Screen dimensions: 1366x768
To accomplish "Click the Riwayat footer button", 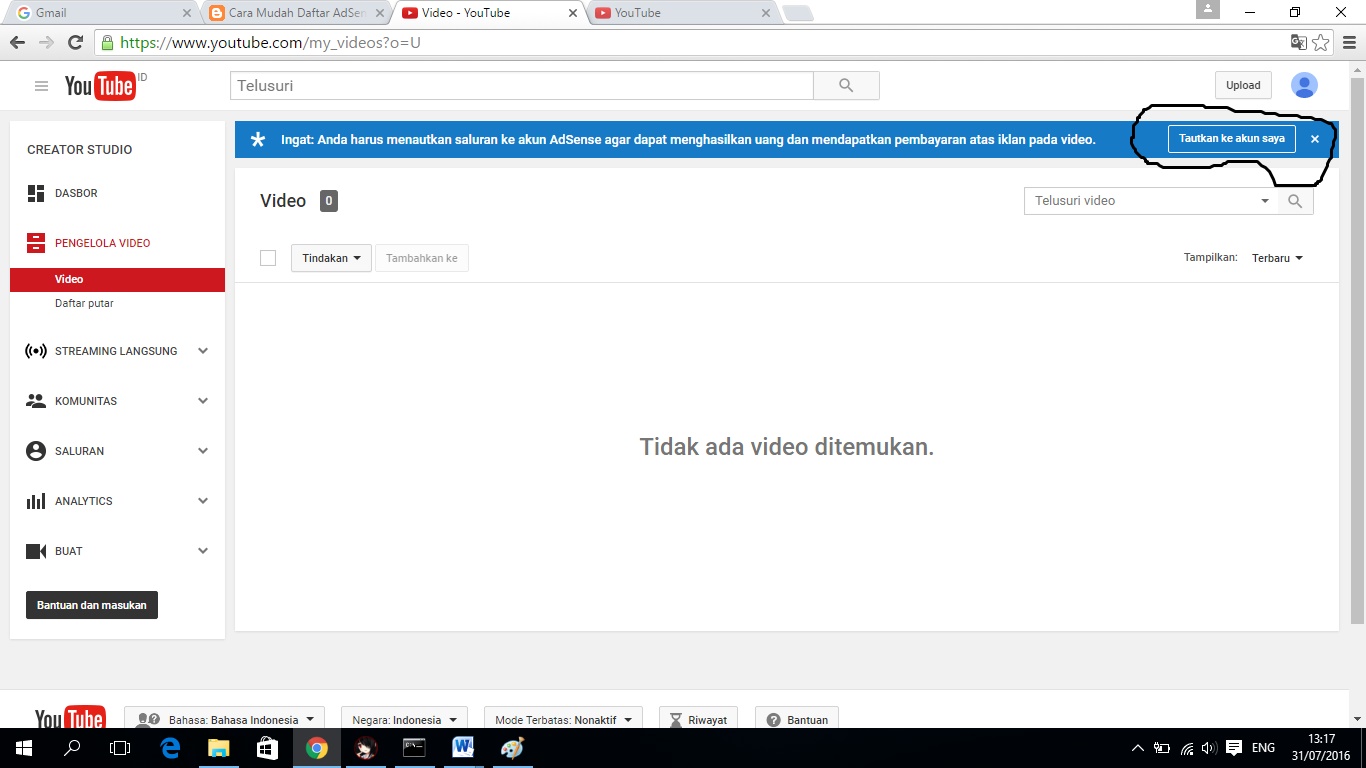I will coord(699,719).
